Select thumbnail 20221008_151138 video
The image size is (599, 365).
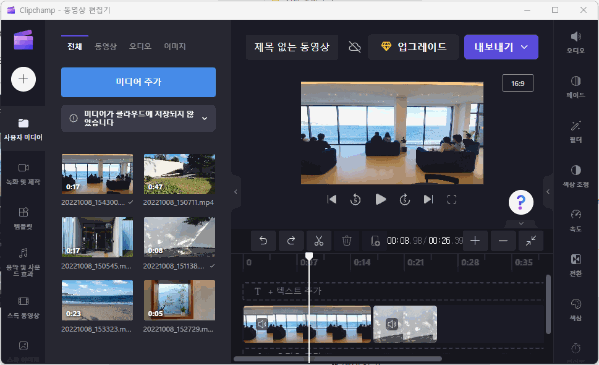click(179, 237)
